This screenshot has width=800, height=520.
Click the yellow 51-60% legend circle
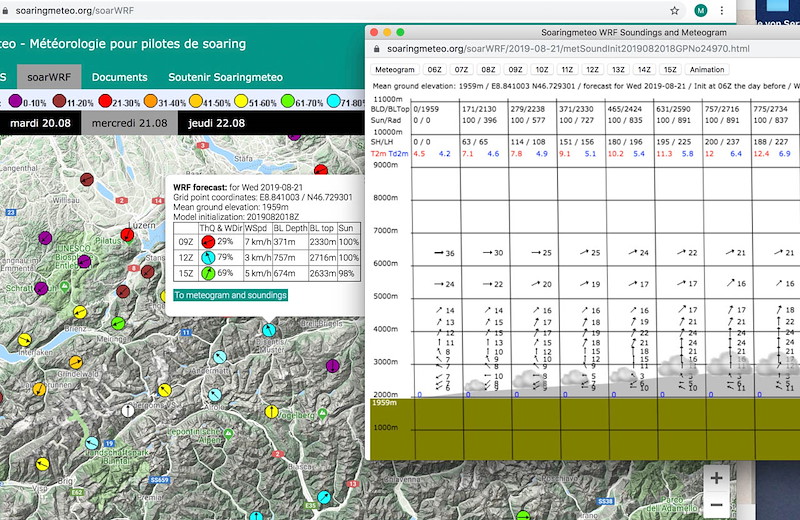click(241, 101)
